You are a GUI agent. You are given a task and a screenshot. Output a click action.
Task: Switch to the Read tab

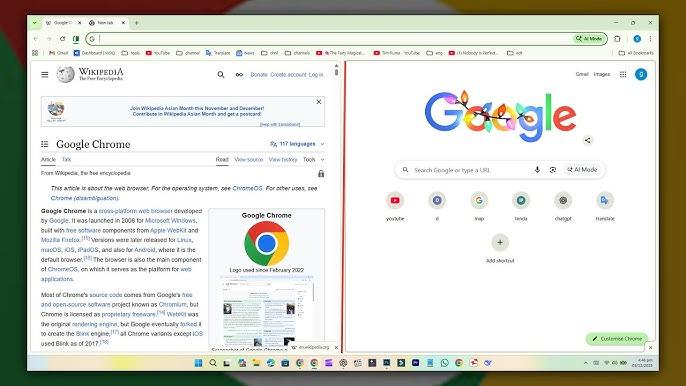pos(222,160)
